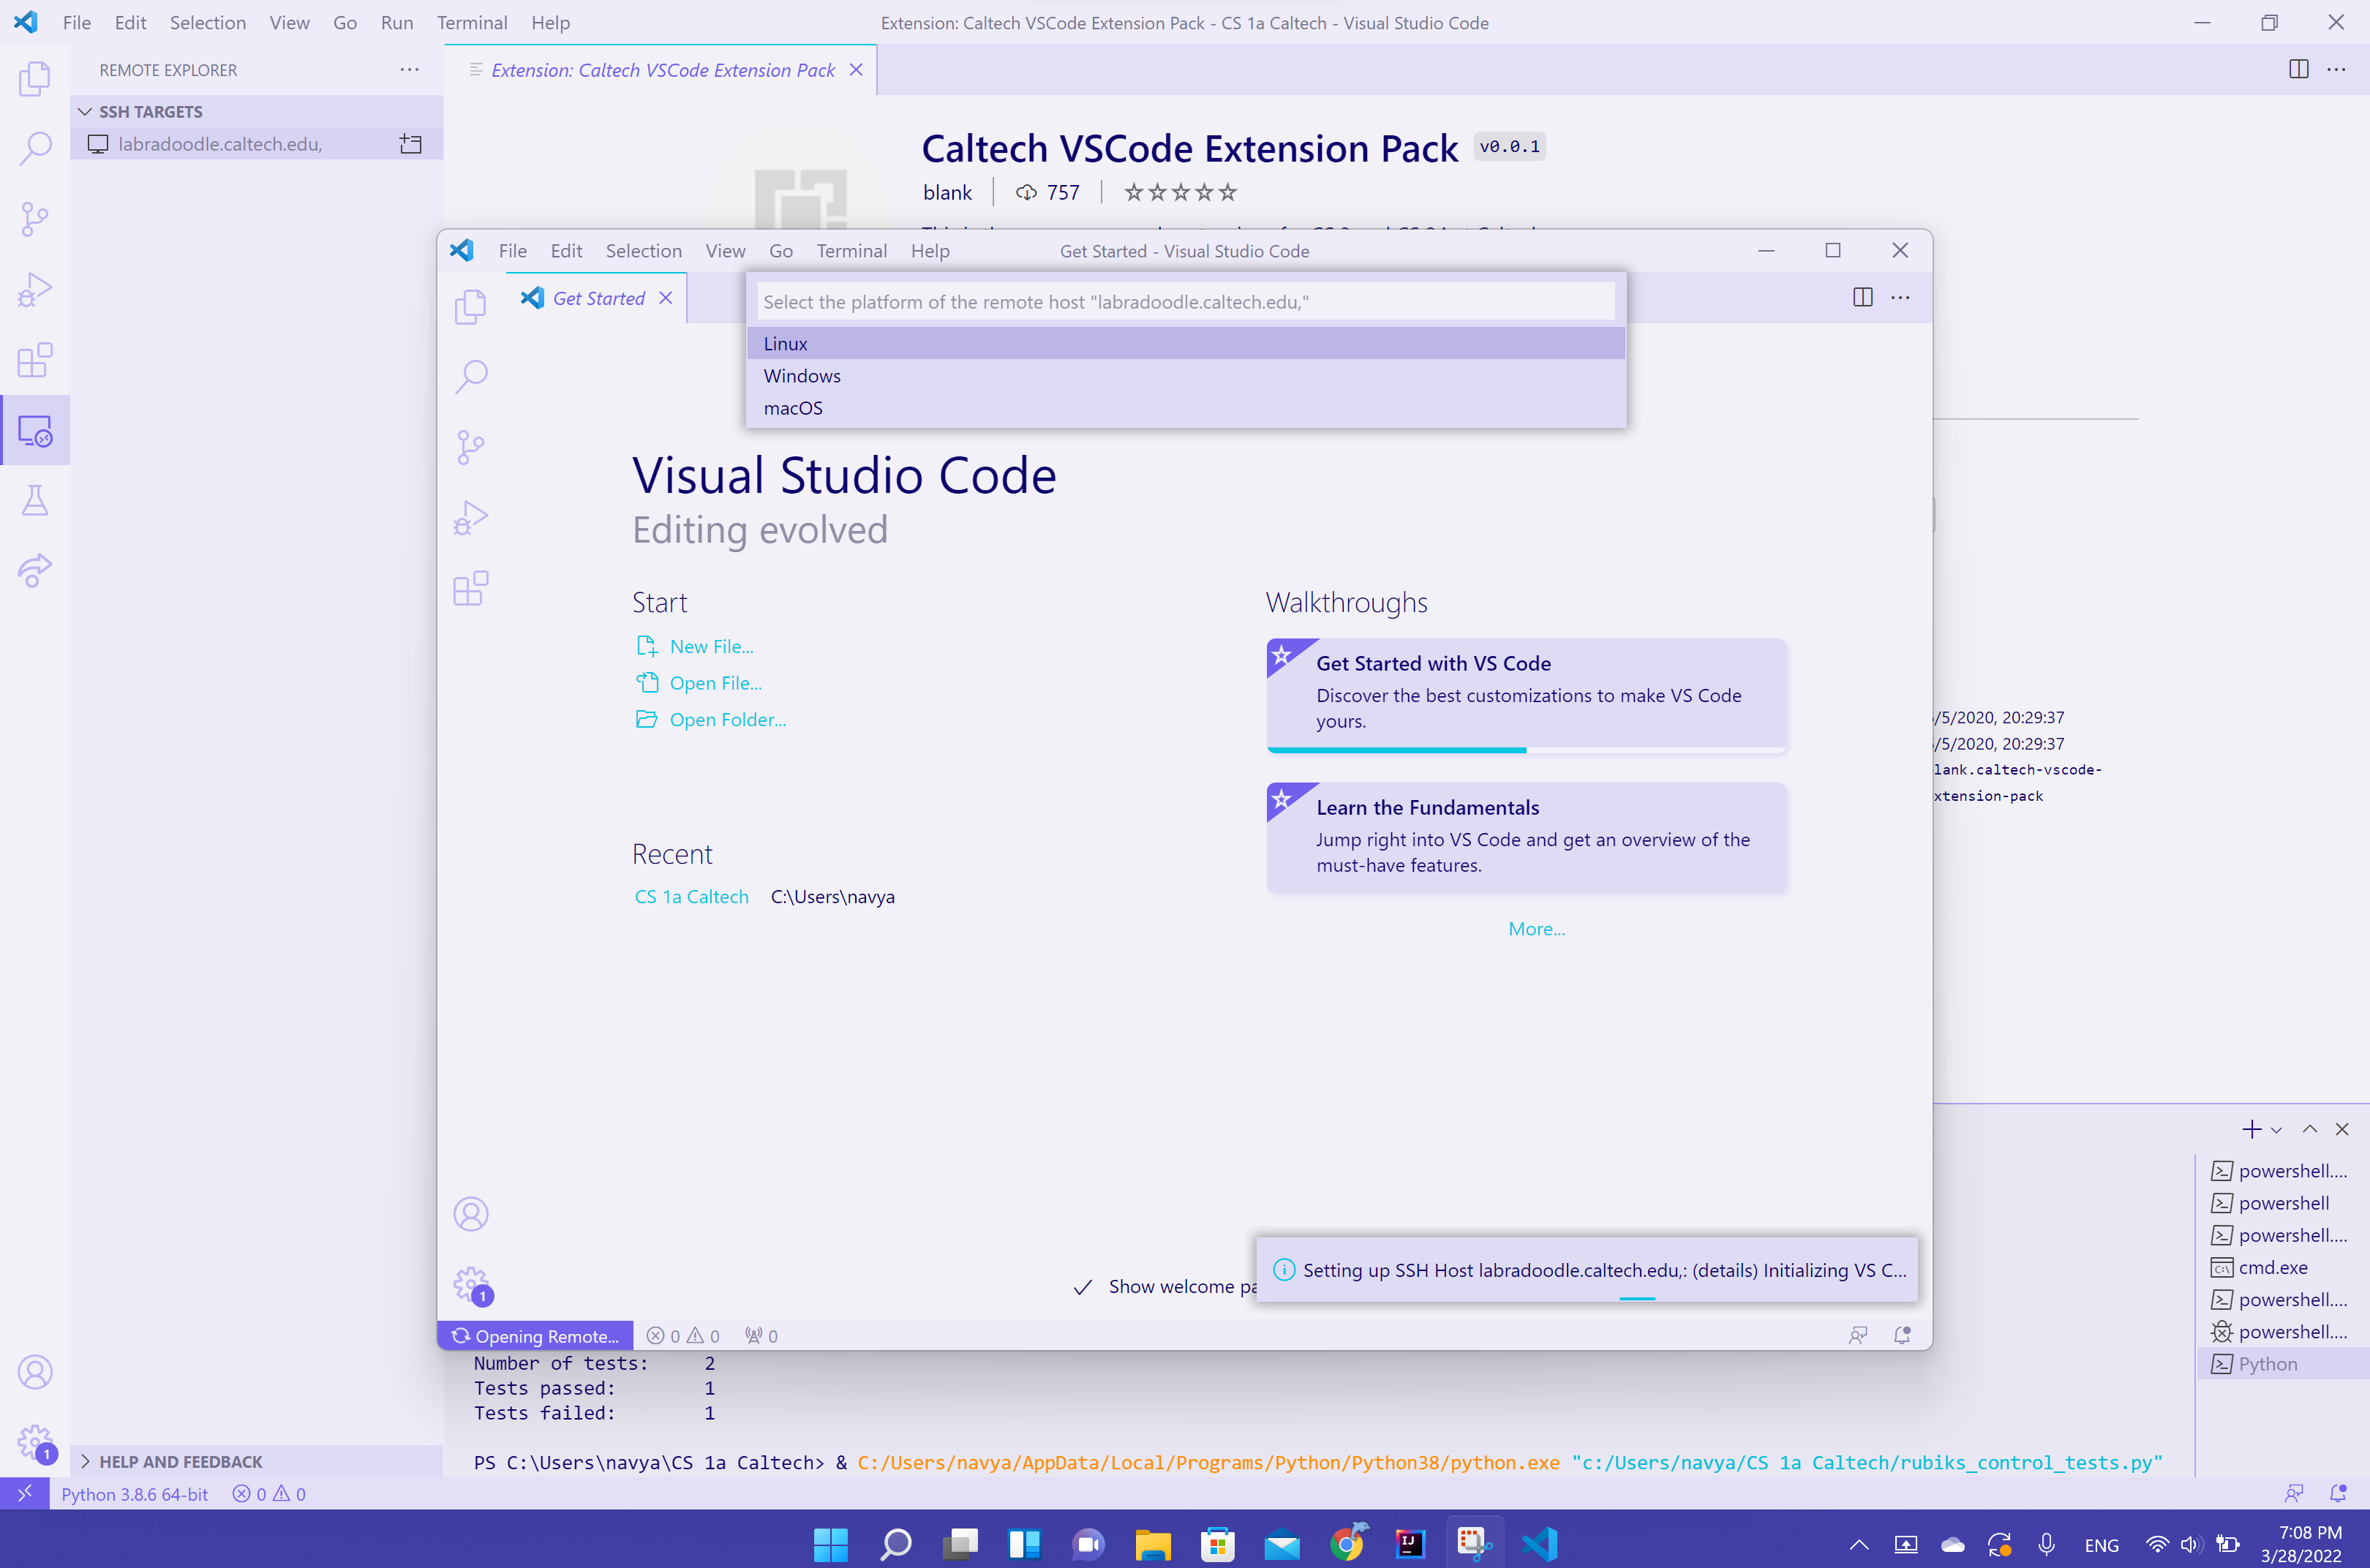Open the Extensions view in the background window
2370x1568 pixels.
click(x=35, y=360)
